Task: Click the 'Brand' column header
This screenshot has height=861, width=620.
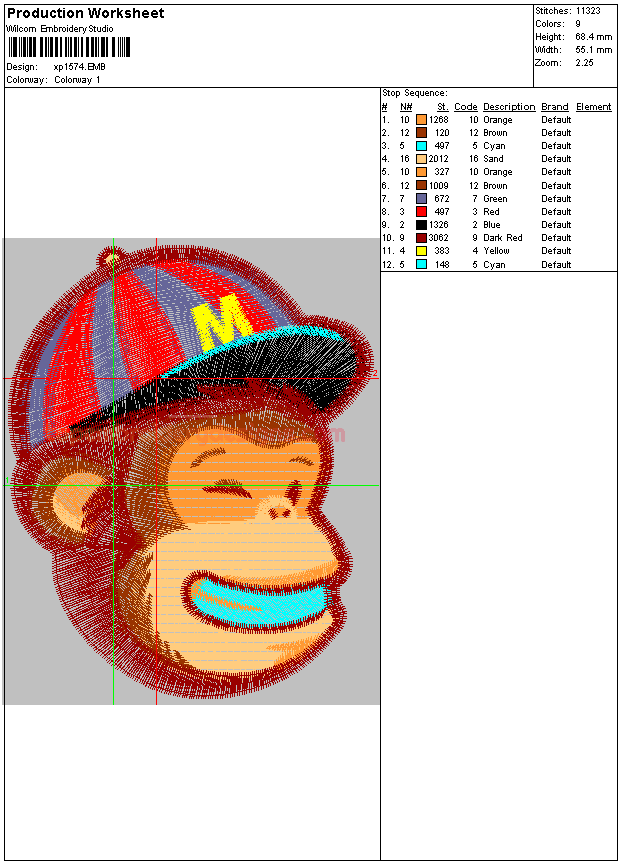Action: point(555,107)
